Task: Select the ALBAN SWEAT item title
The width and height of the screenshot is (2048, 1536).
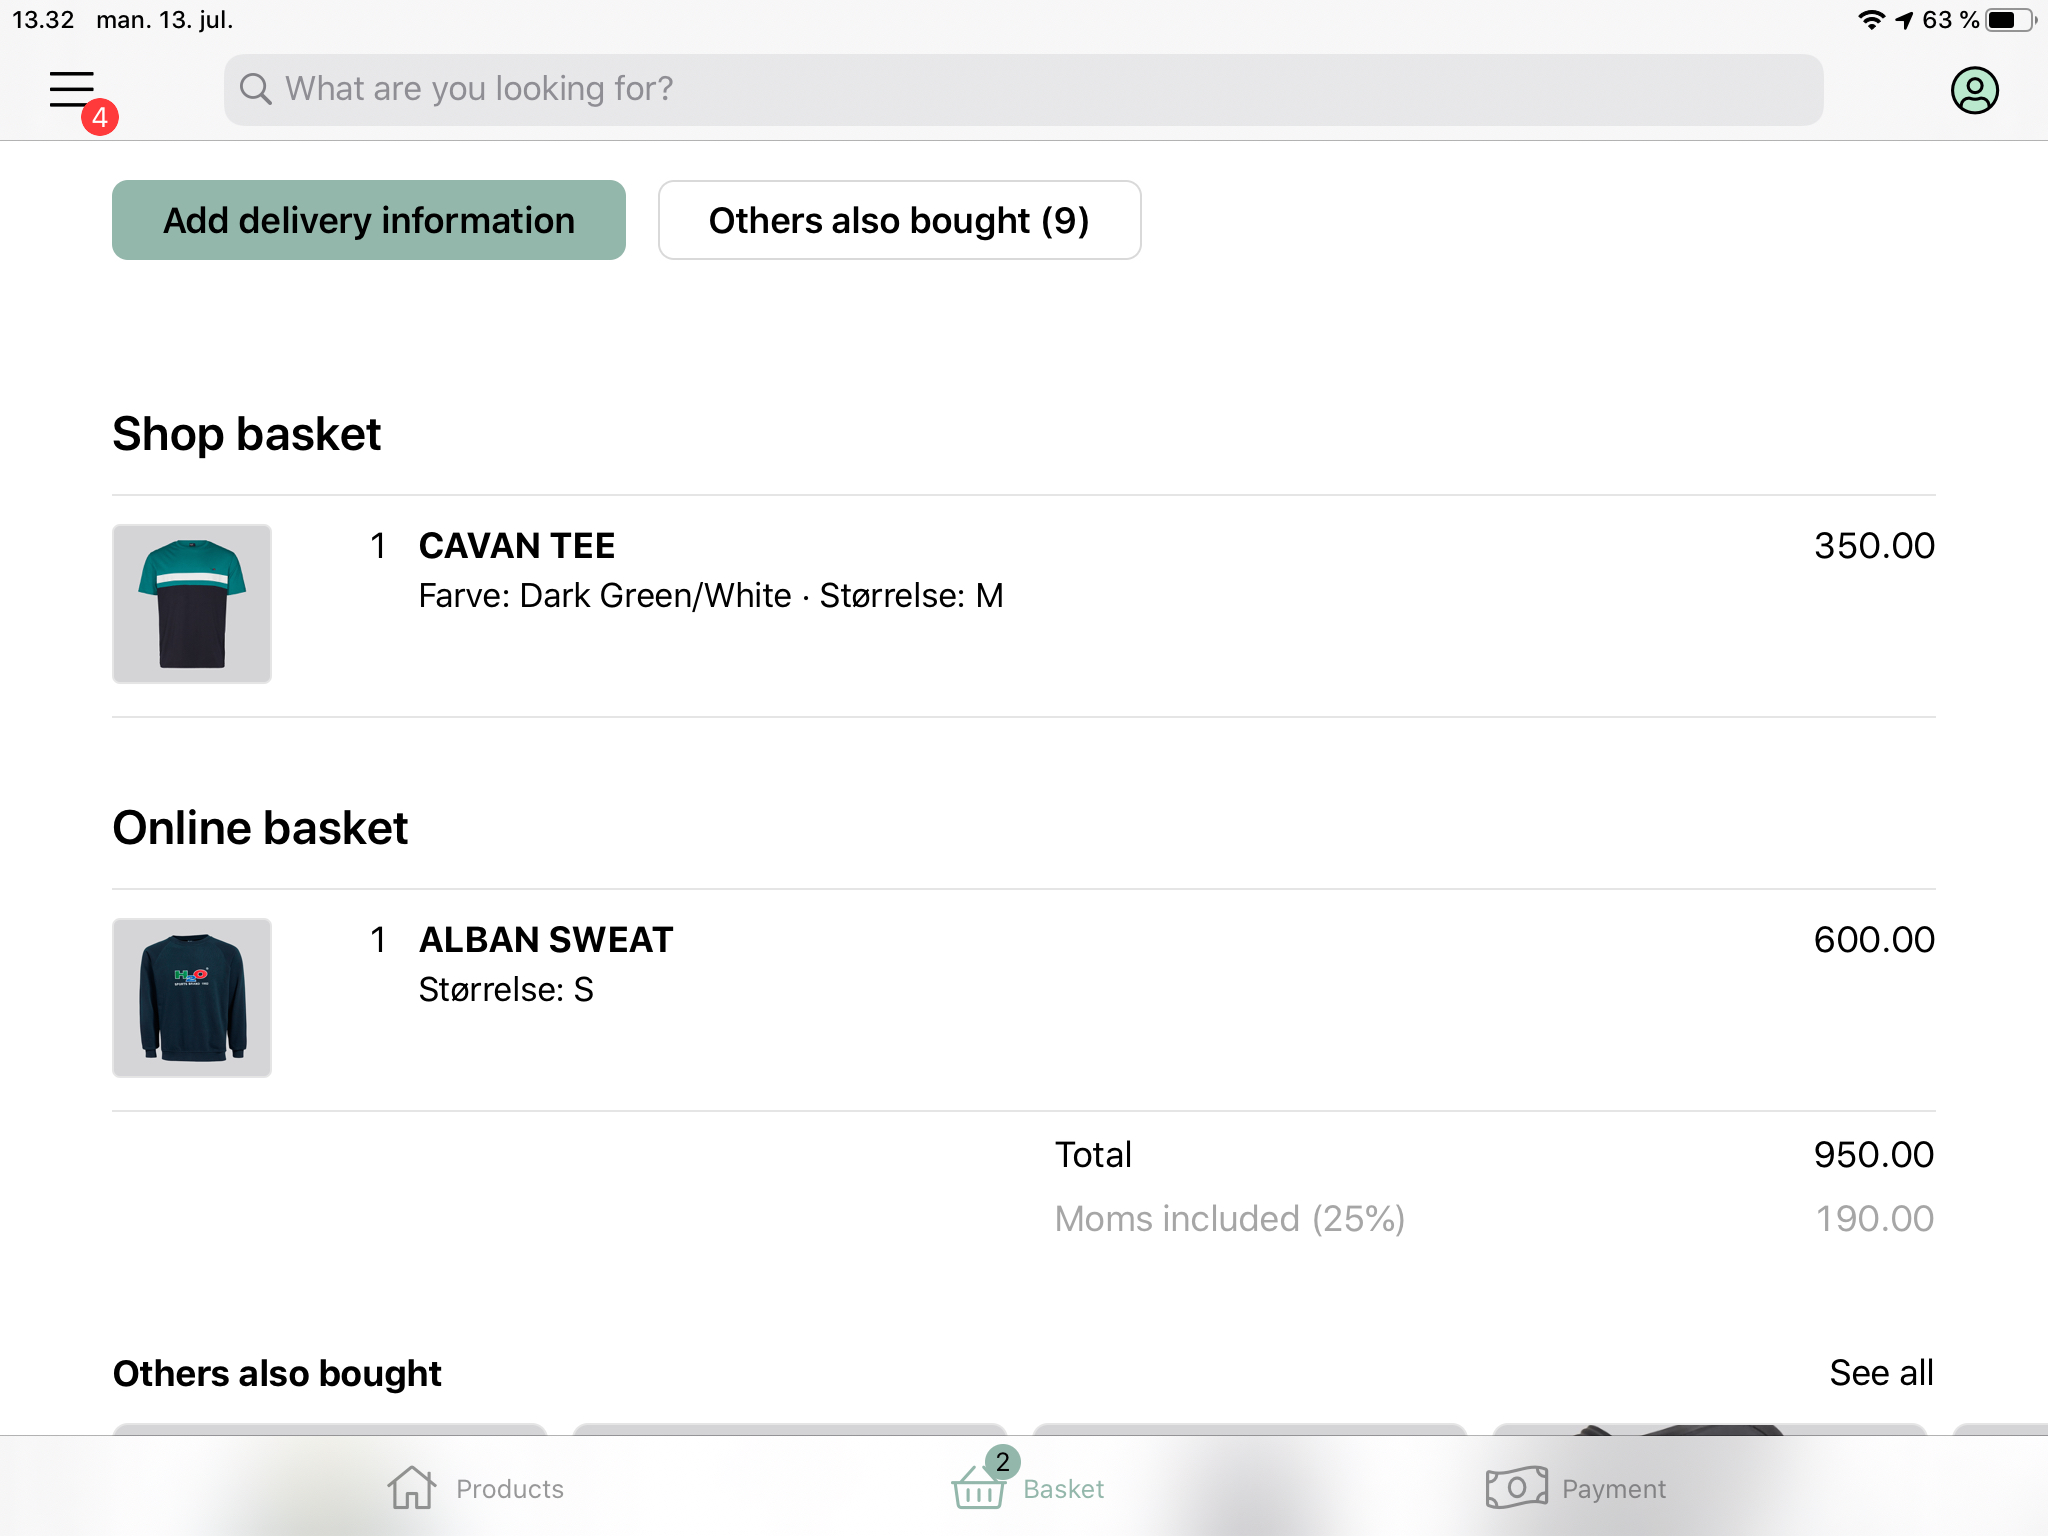Action: coord(546,940)
